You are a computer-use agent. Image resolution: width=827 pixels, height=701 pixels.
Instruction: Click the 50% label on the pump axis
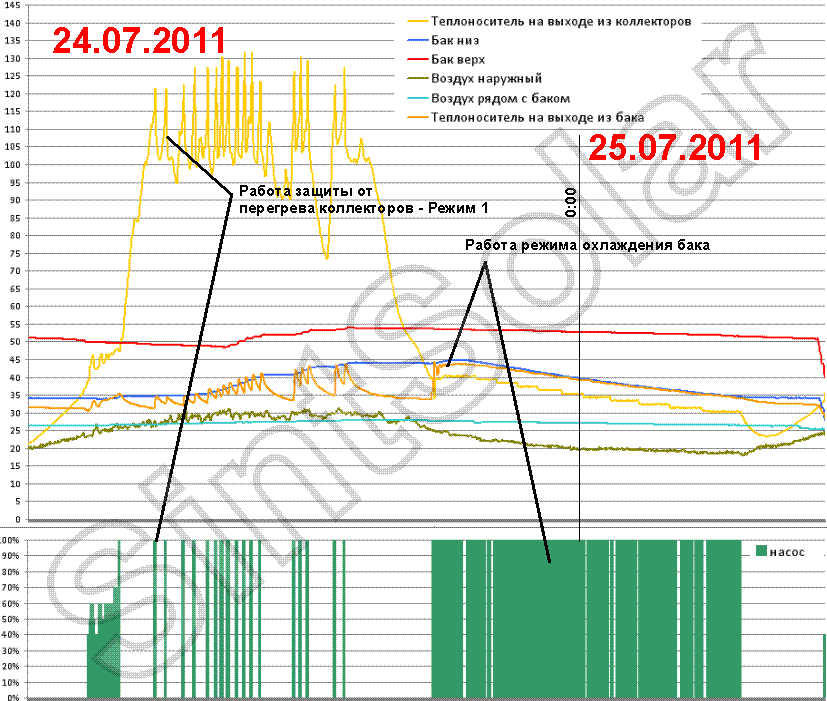(11, 619)
